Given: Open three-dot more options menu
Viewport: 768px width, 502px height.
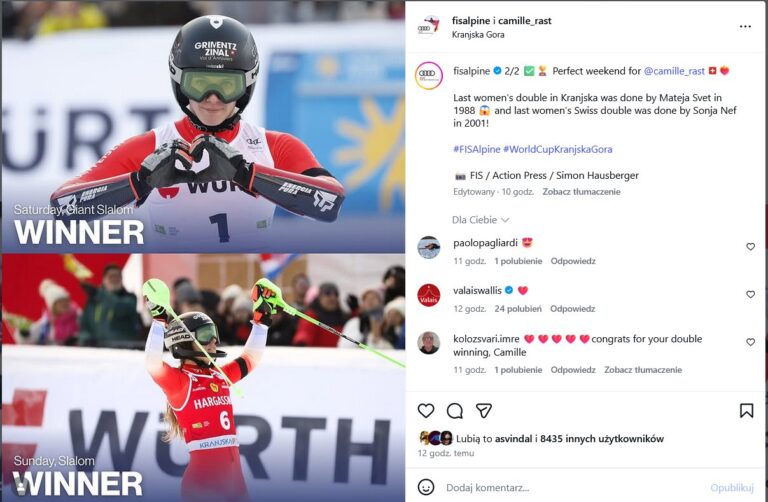Looking at the screenshot, I should pyautogui.click(x=745, y=26).
